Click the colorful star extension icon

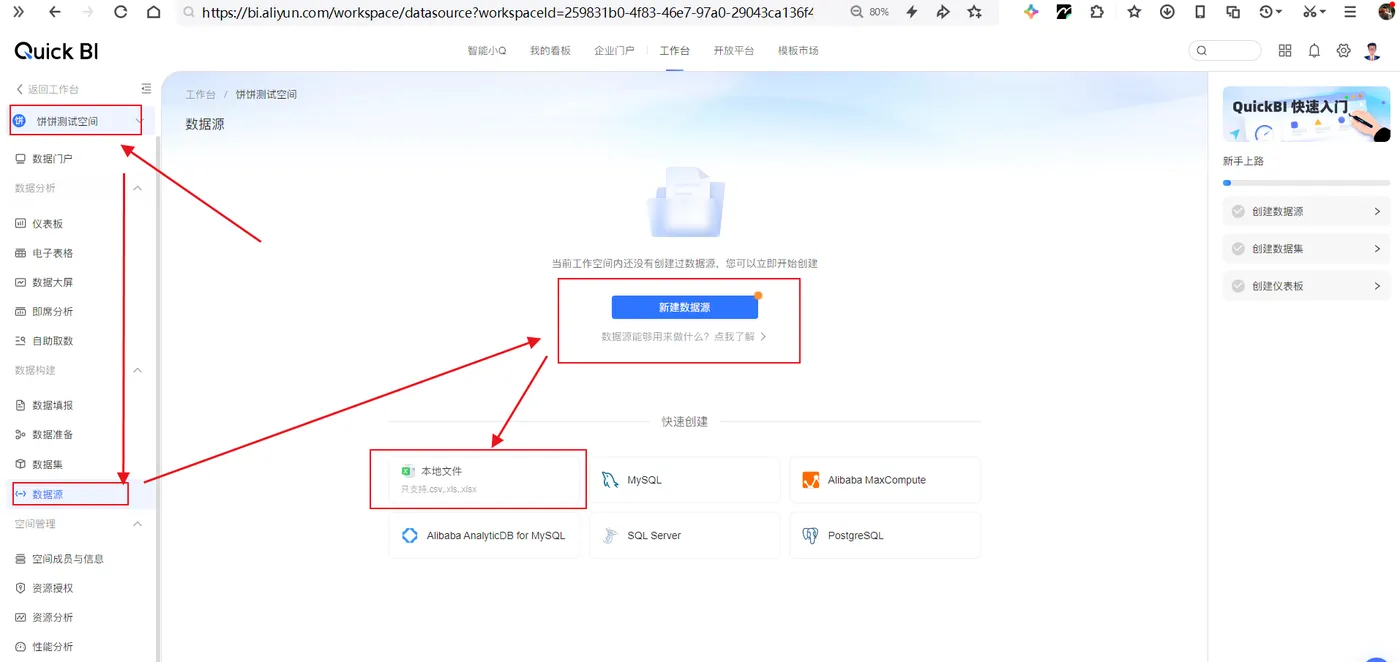coord(1032,12)
